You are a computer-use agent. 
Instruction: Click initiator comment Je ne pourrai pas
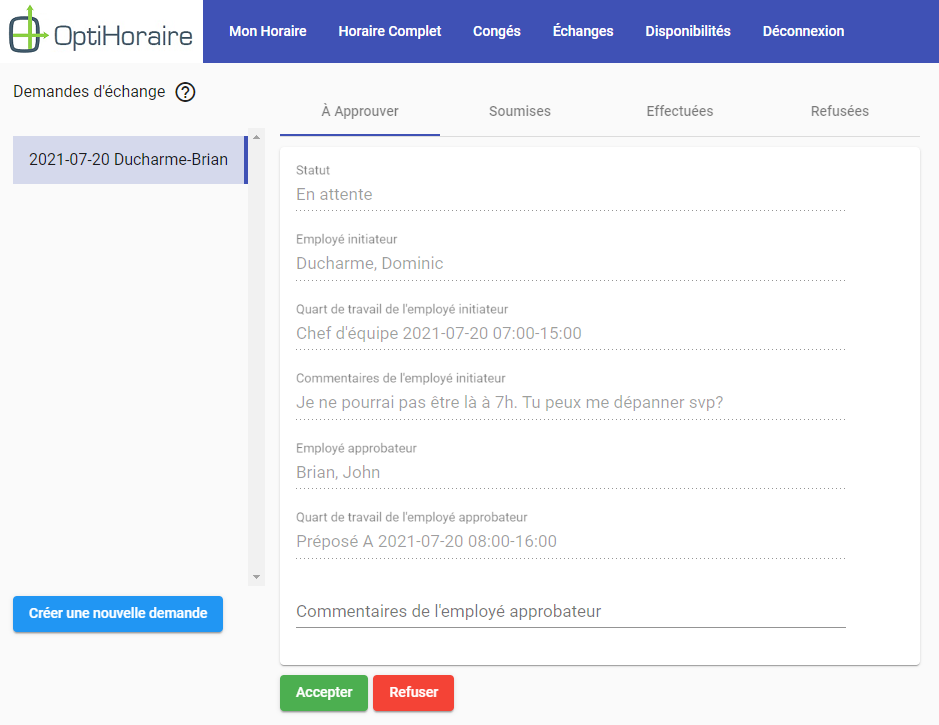[x=571, y=402]
